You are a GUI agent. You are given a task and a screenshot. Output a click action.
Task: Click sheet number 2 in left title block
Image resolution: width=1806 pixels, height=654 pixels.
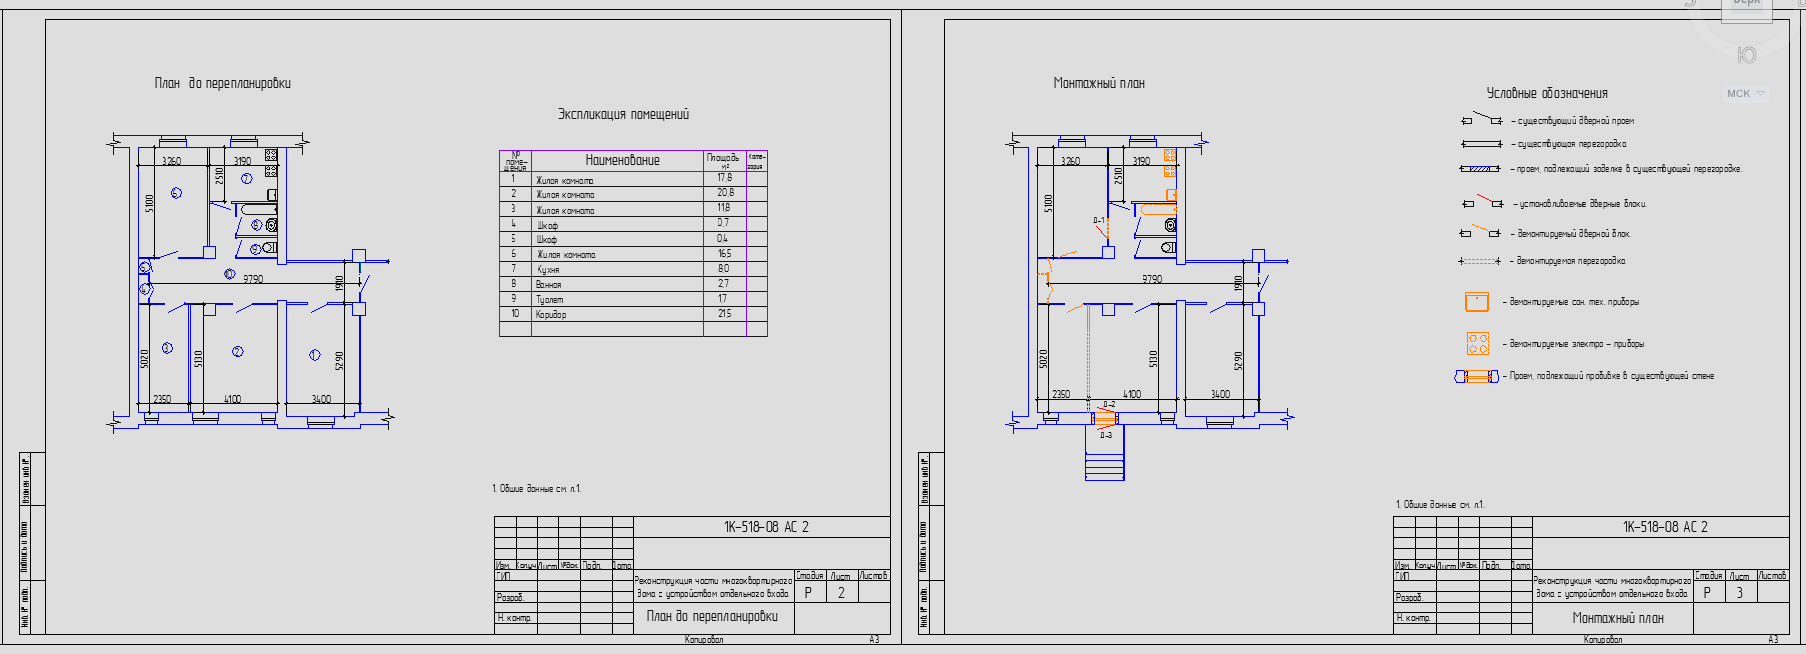click(x=841, y=592)
